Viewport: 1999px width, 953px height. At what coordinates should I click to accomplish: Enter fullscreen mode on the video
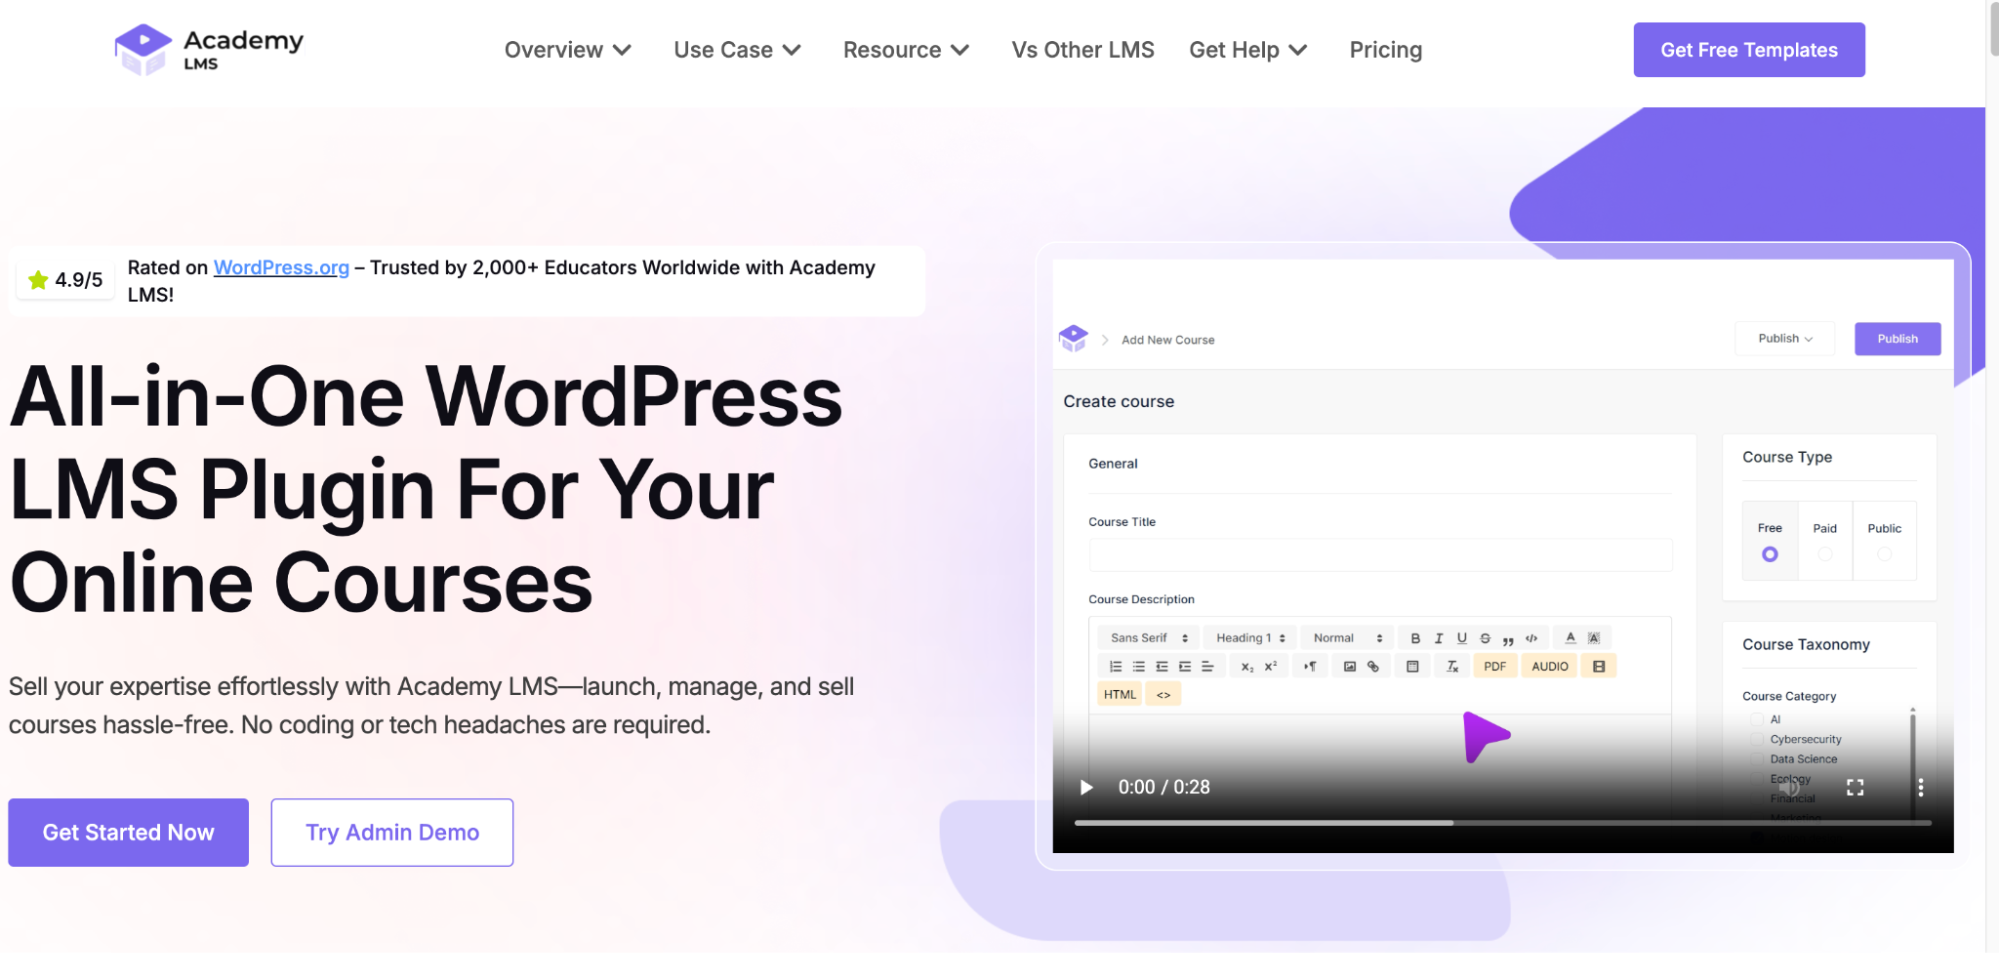pyautogui.click(x=1855, y=787)
